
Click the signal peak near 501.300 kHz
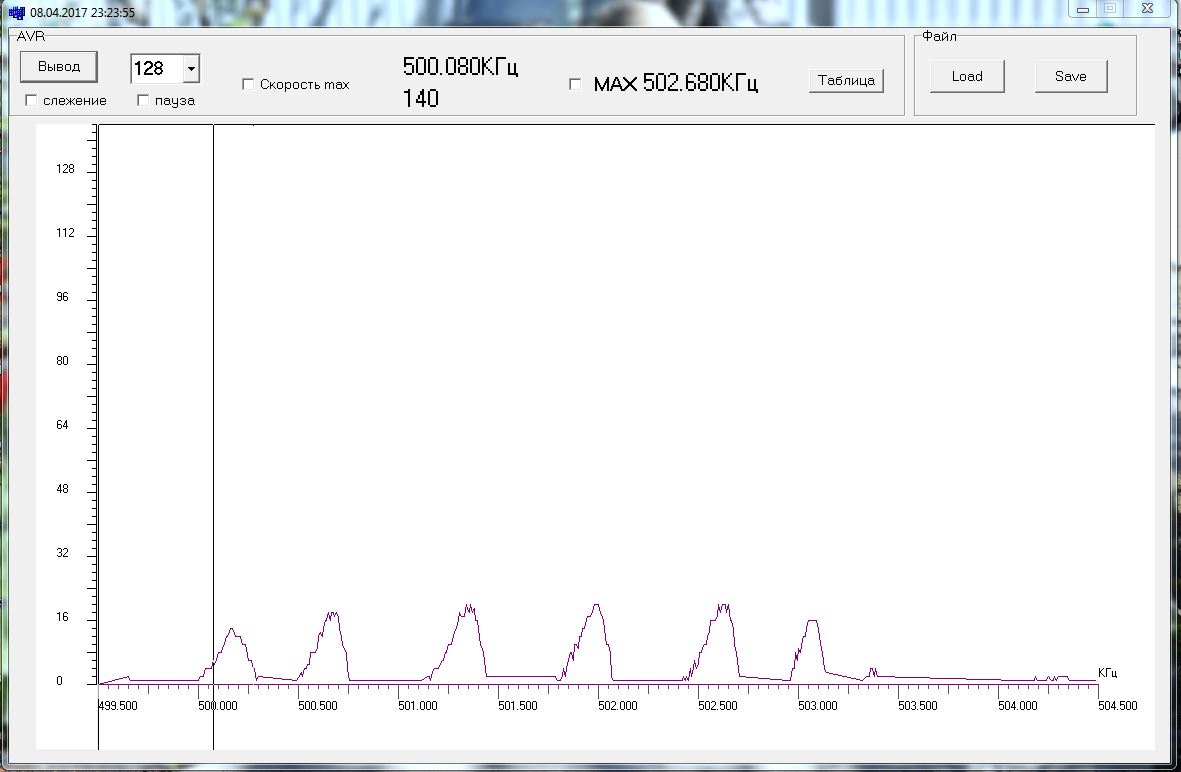point(467,608)
